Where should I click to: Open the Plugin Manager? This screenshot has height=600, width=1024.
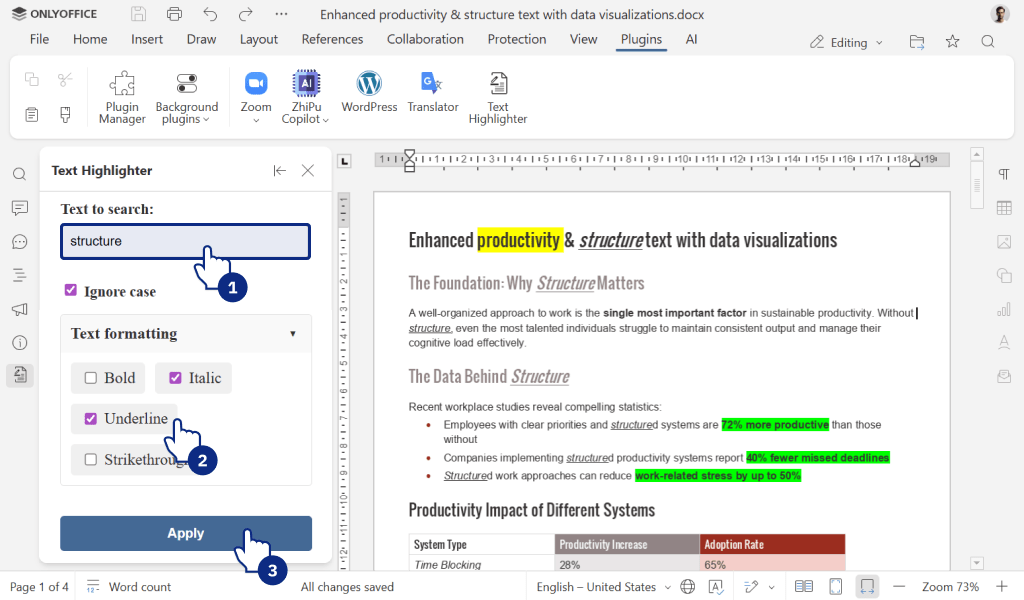(121, 95)
